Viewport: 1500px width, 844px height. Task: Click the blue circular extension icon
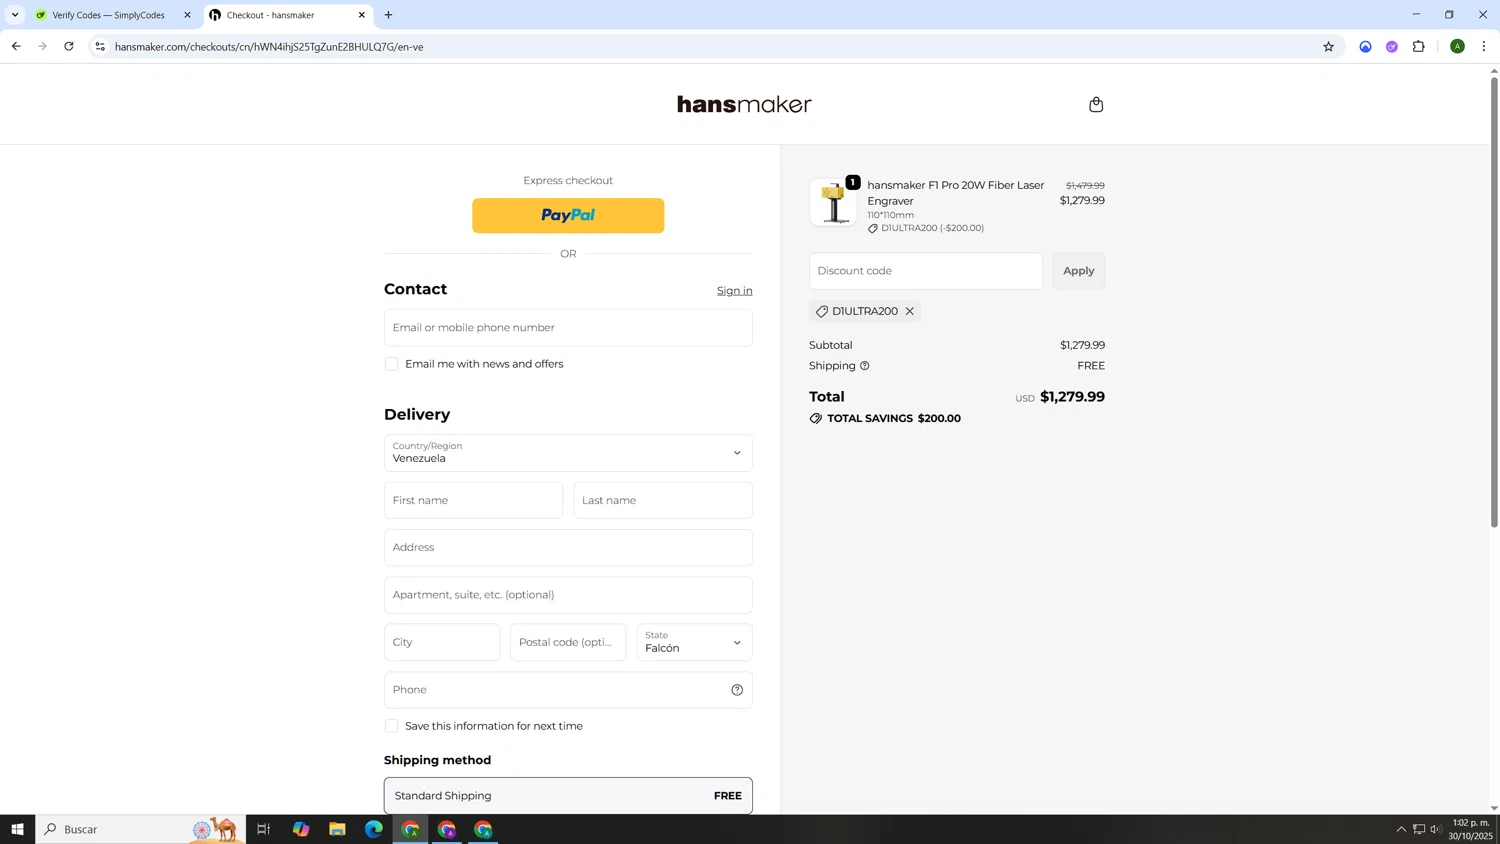point(1365,47)
